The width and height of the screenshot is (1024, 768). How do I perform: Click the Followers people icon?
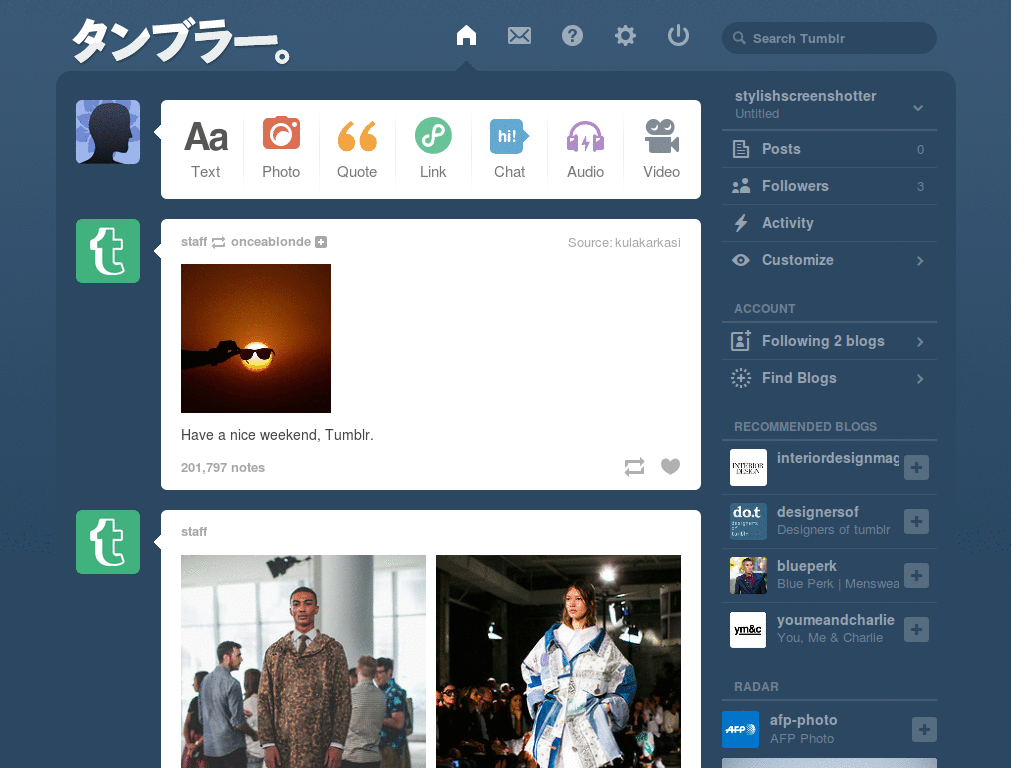click(741, 186)
